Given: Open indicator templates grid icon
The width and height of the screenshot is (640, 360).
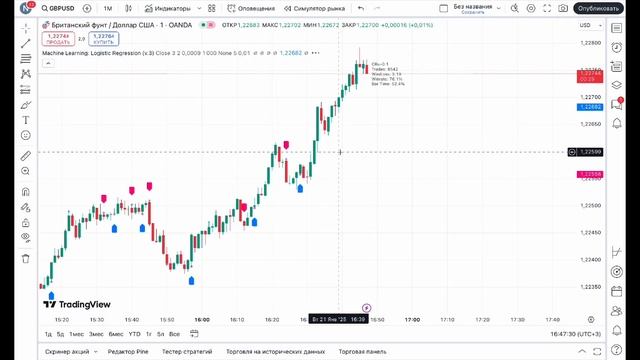Looking at the screenshot, I should pyautogui.click(x=211, y=8).
